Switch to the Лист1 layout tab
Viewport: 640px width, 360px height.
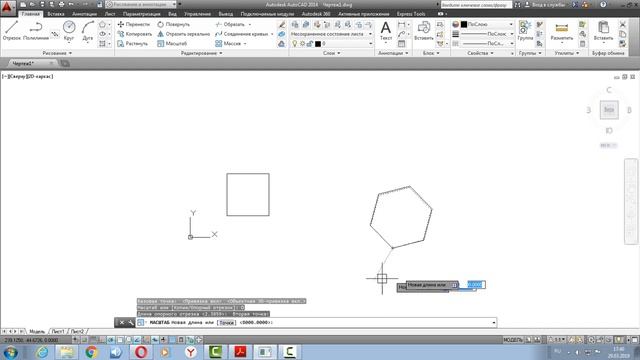click(x=58, y=331)
